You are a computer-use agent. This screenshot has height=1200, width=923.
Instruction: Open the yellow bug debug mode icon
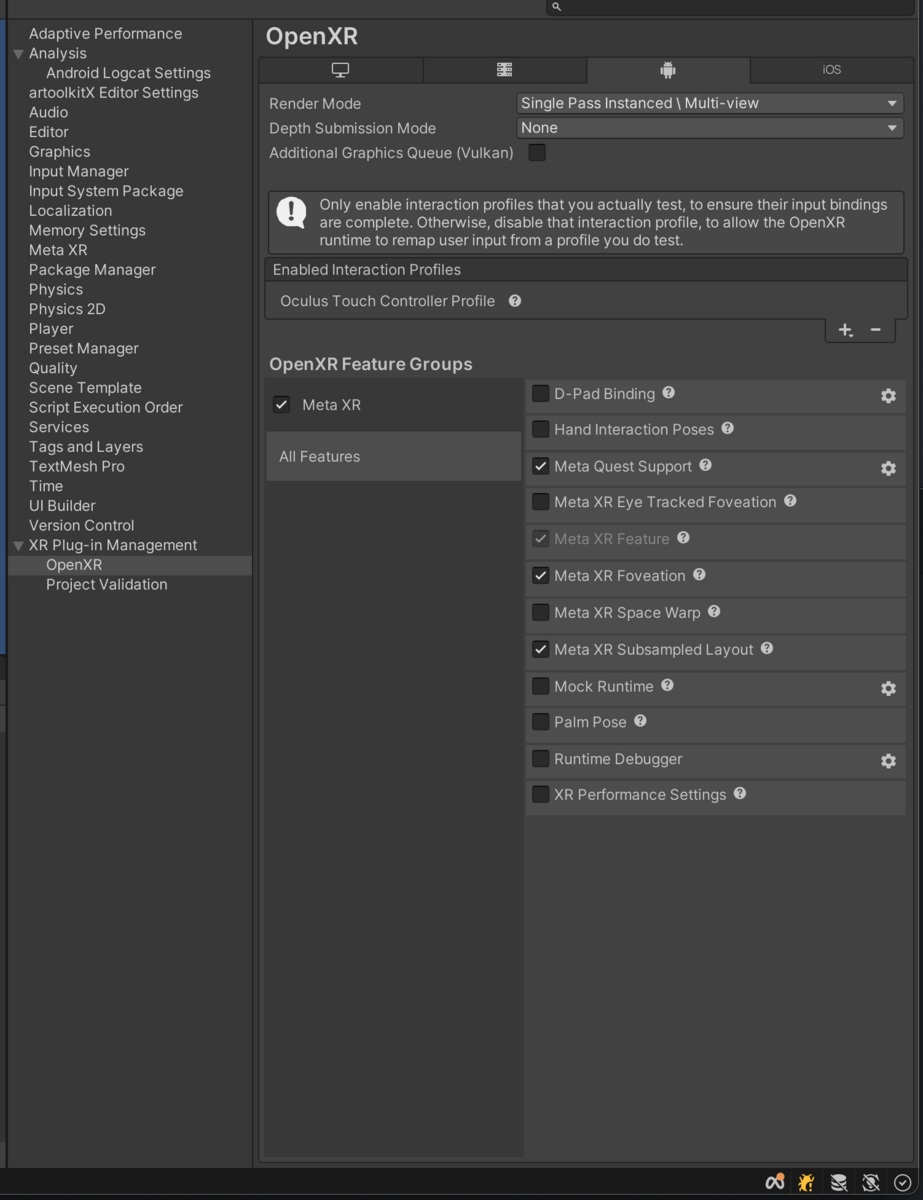pyautogui.click(x=806, y=1183)
